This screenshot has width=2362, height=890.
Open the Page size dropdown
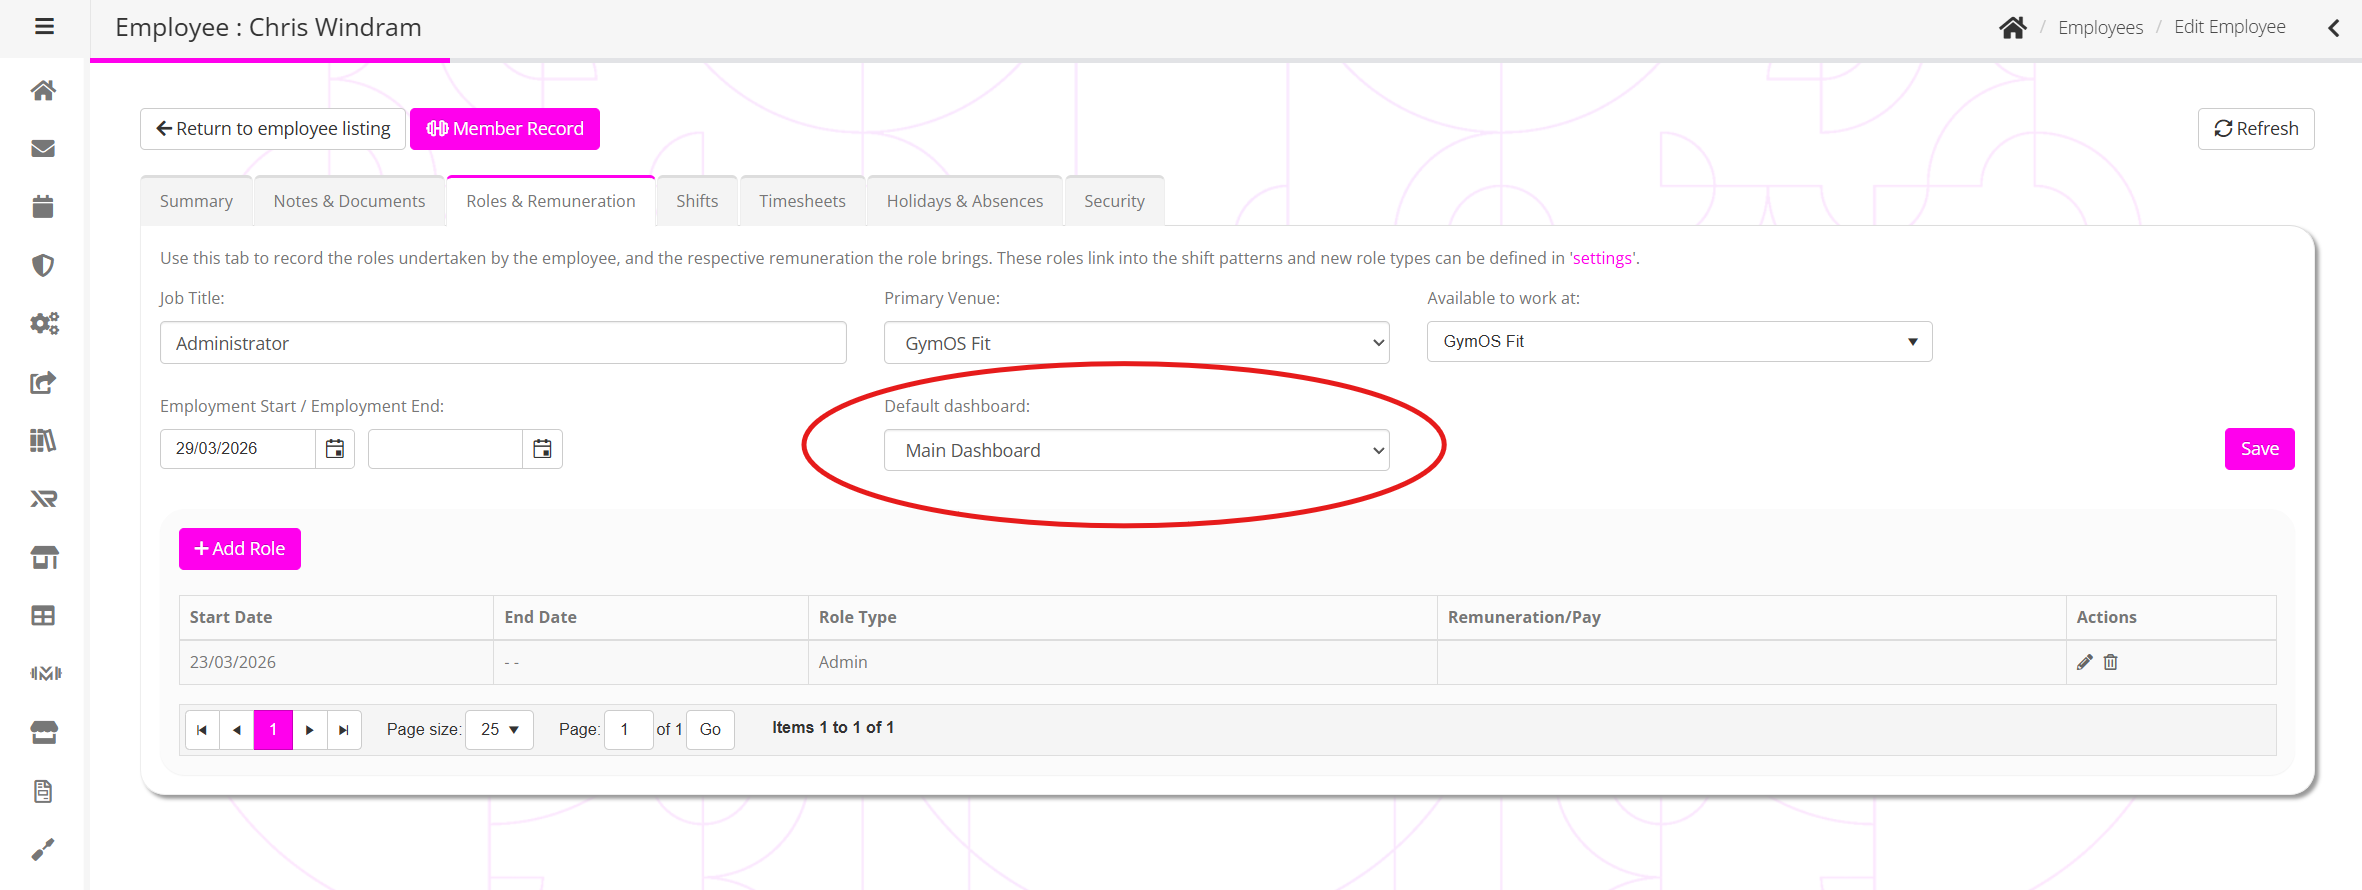(x=499, y=730)
